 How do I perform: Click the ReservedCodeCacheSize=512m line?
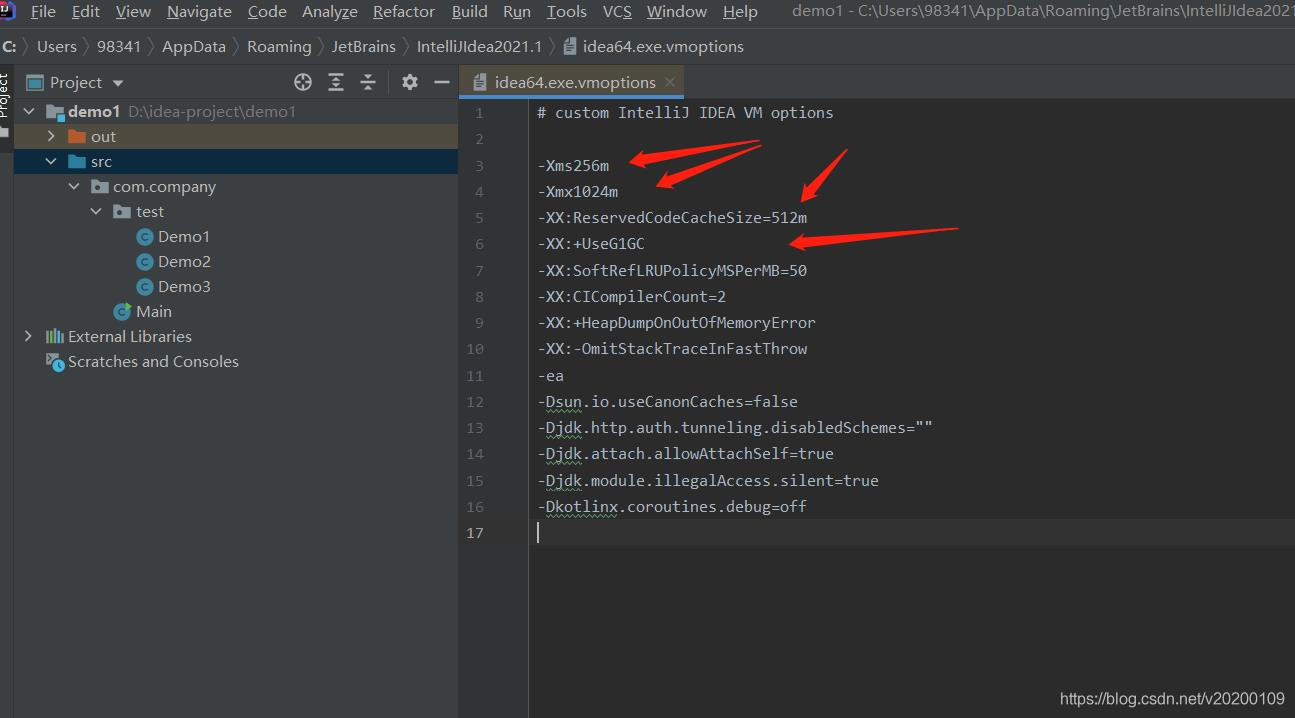pyautogui.click(x=672, y=218)
